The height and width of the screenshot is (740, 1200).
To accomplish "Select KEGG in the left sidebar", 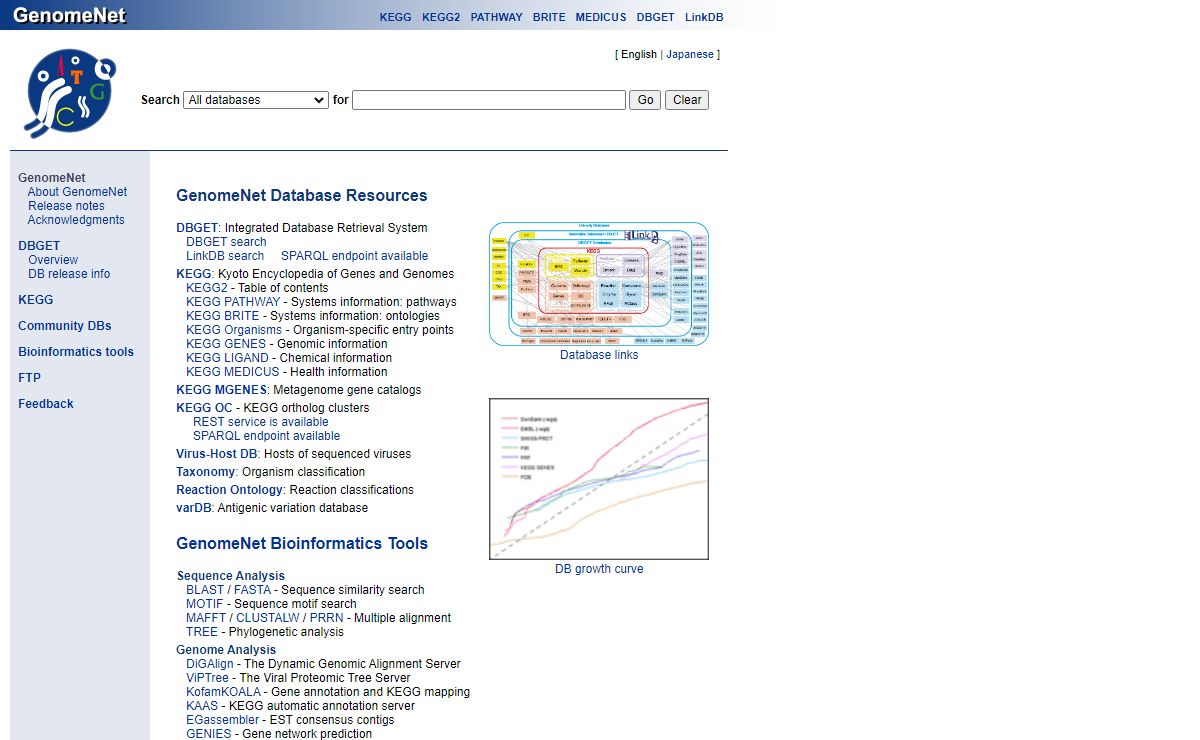I will [x=36, y=300].
